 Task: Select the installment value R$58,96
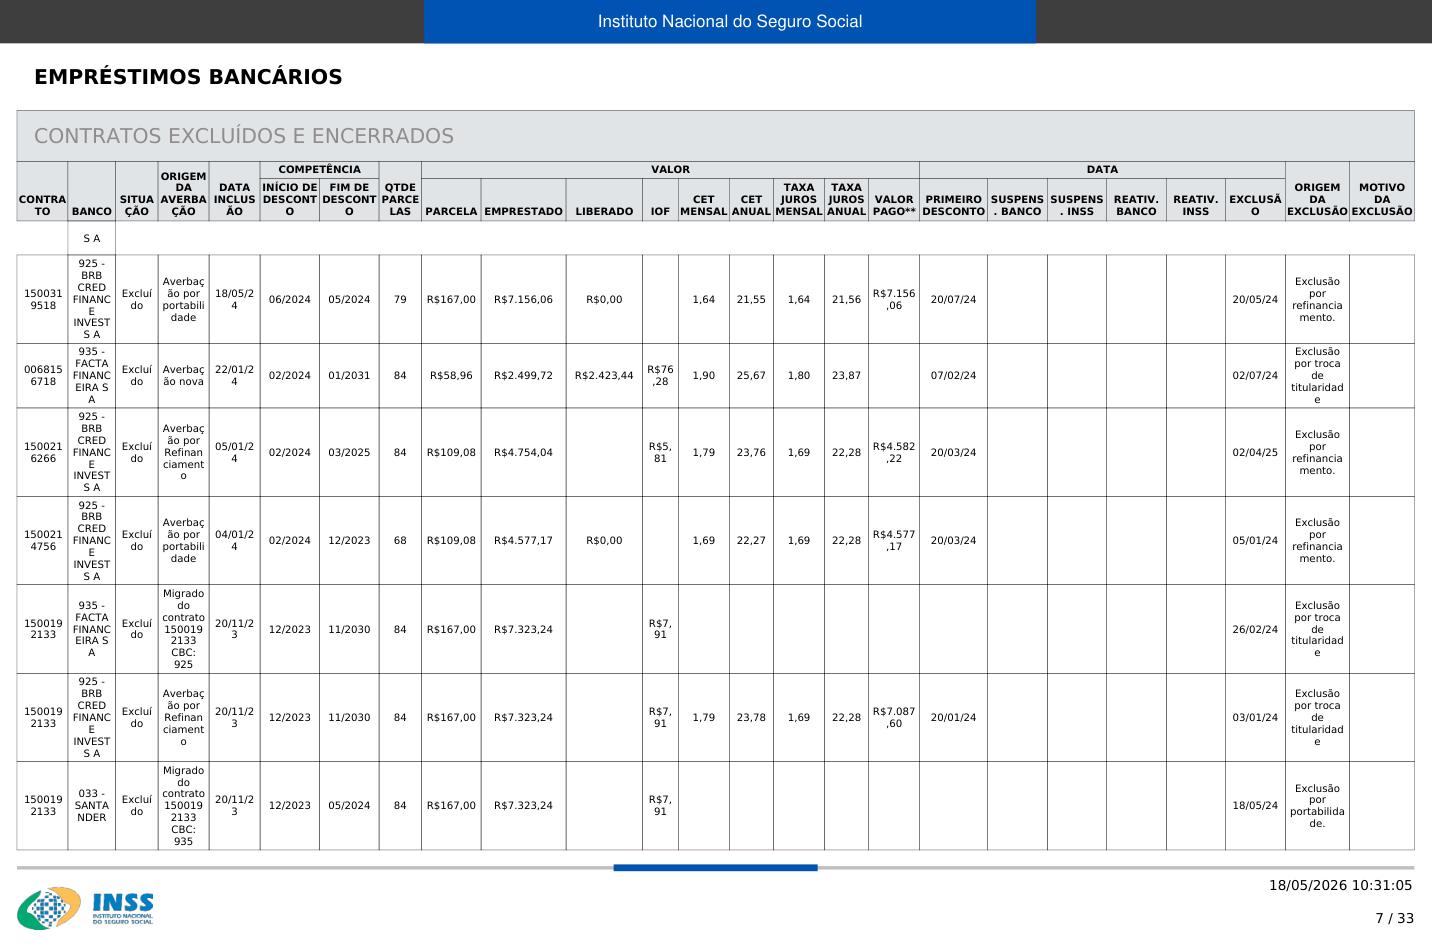tap(451, 375)
